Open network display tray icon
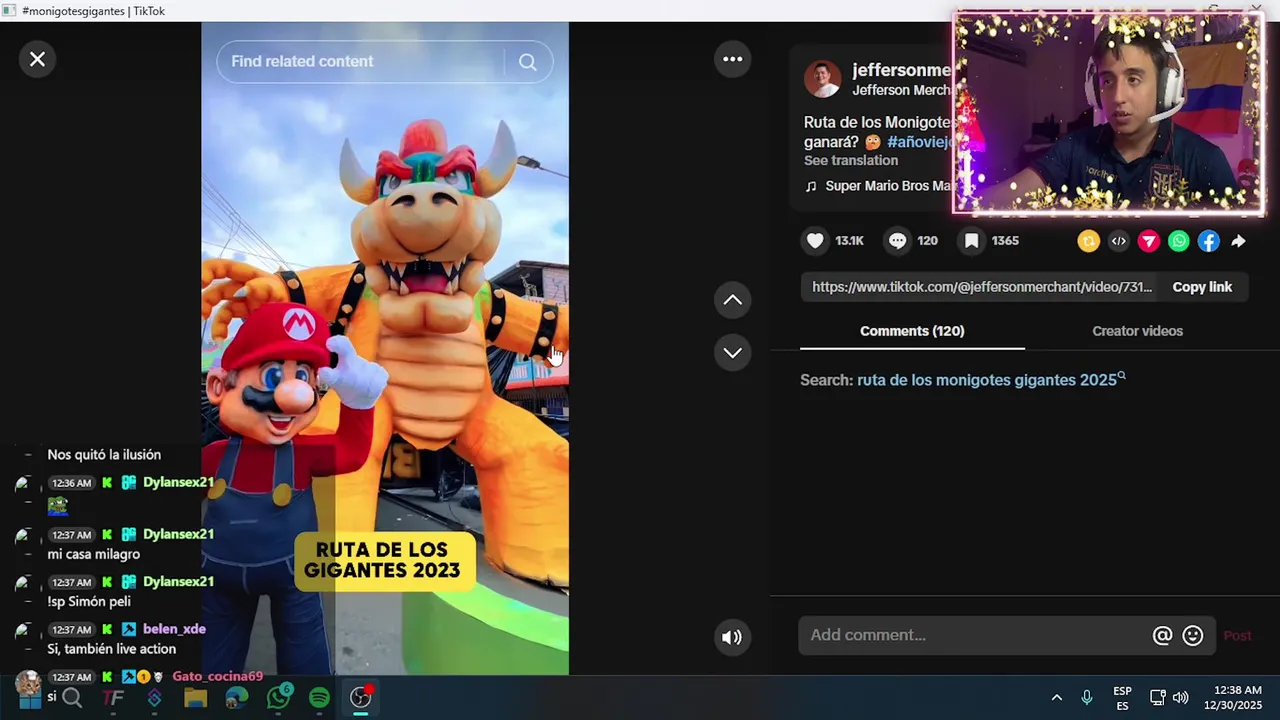Image resolution: width=1280 pixels, height=720 pixels. [x=1157, y=698]
